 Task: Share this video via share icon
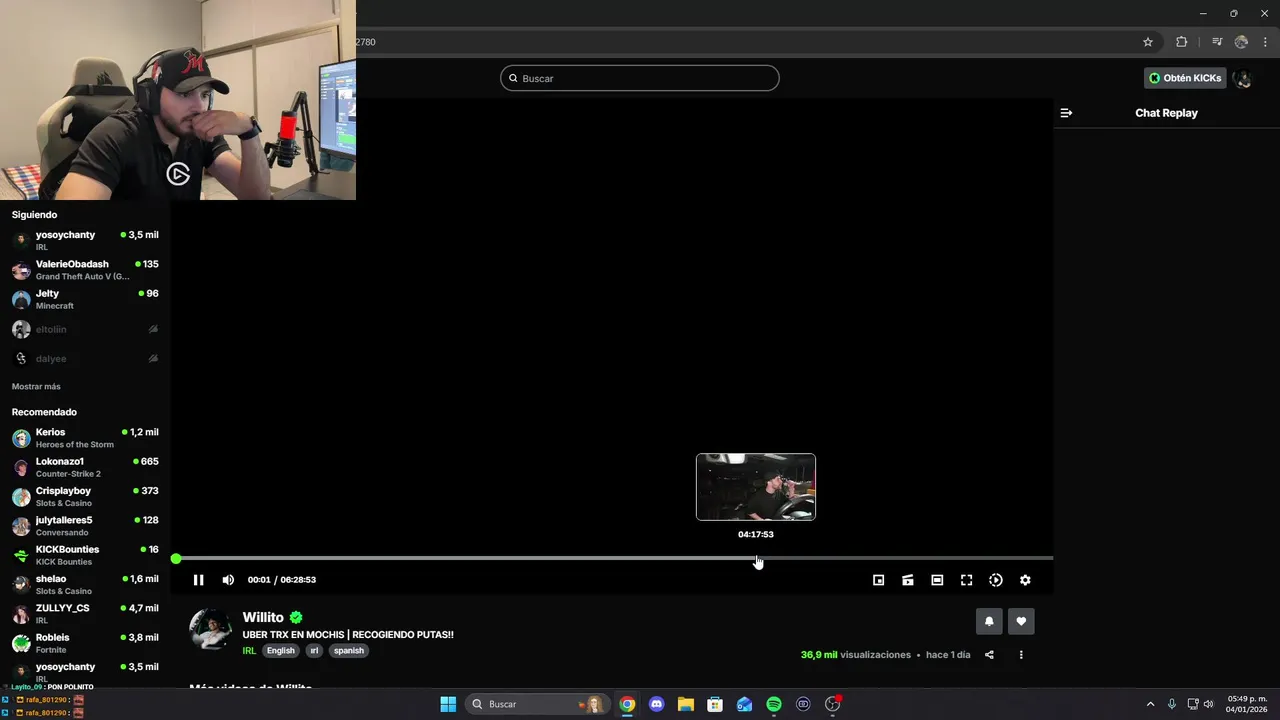click(x=989, y=655)
